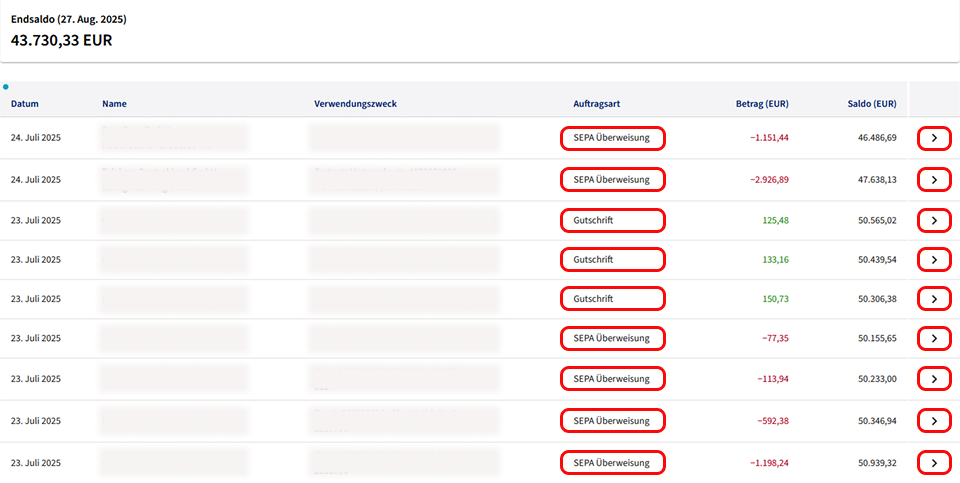Open arrow for the −1.198,24 transaction
Screen dimensions: 960x483
[x=934, y=462]
